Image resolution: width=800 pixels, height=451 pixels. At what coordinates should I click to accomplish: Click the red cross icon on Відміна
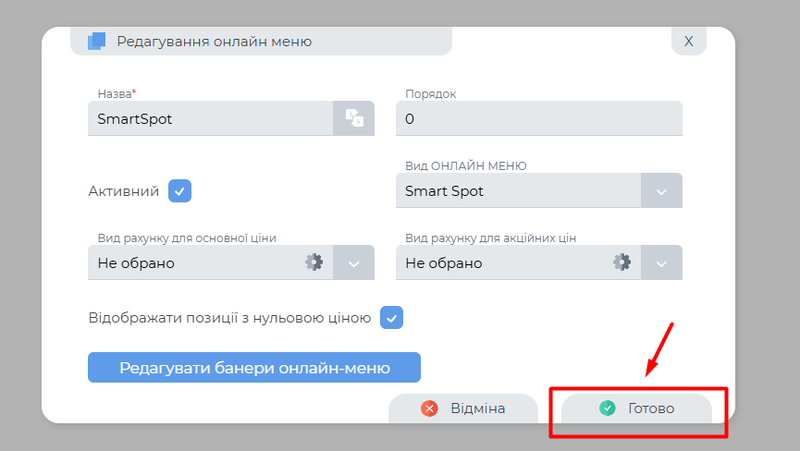coord(430,408)
